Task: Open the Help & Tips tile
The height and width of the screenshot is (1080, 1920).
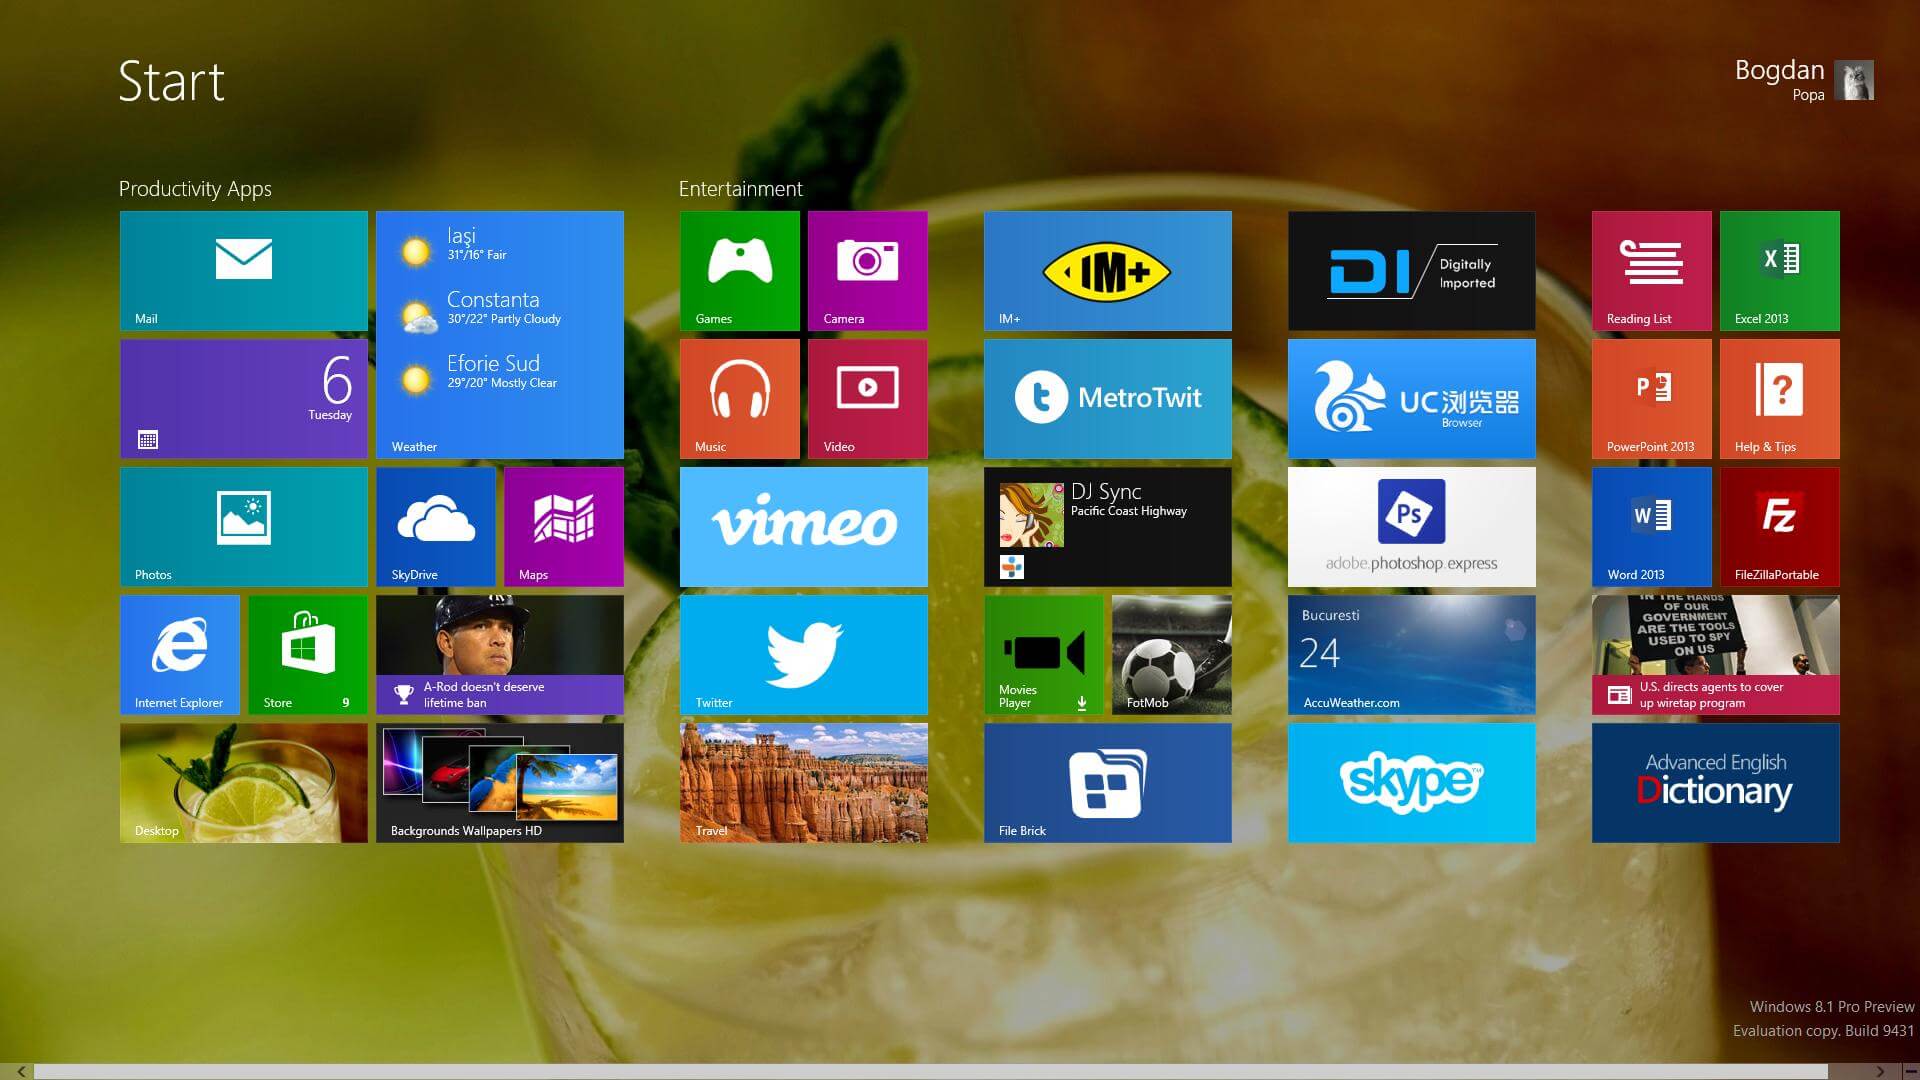Action: 1780,399
